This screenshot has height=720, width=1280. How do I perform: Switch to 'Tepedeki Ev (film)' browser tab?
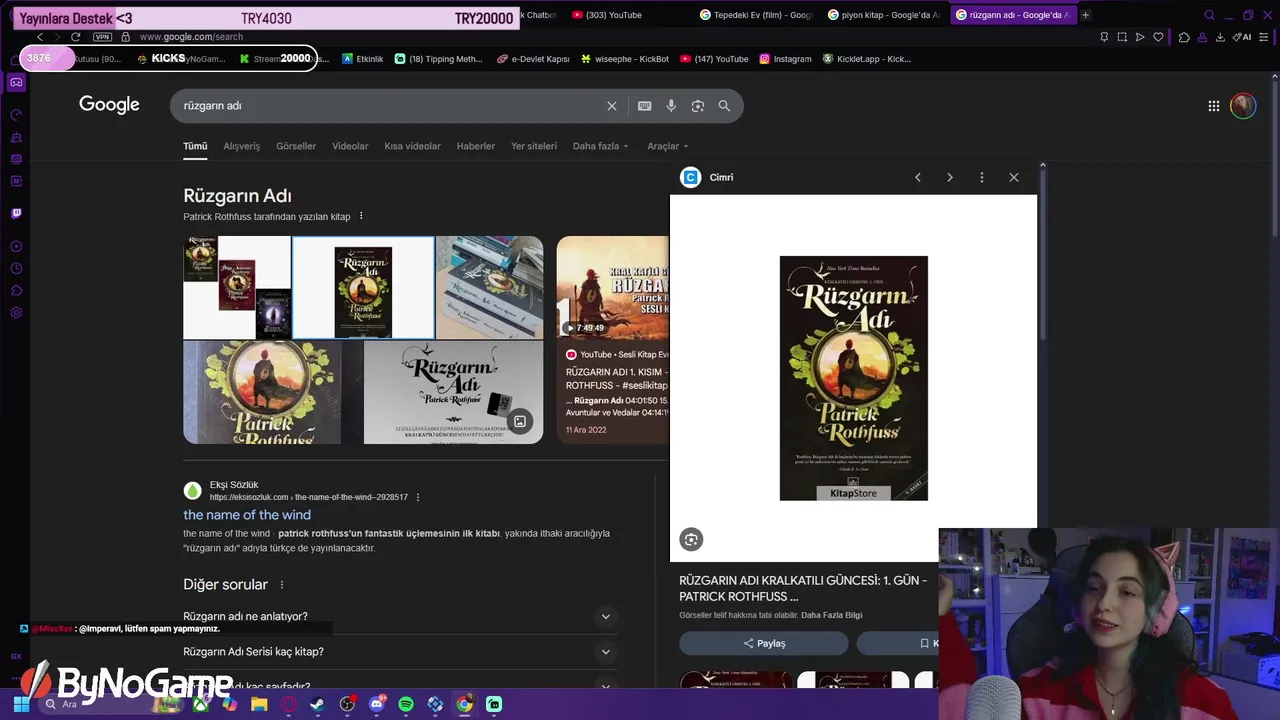[757, 15]
